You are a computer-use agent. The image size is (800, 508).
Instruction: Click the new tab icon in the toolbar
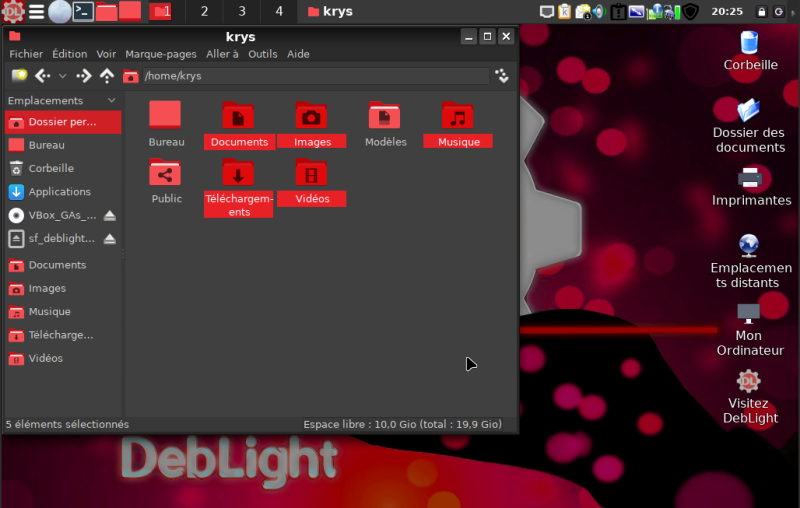[x=19, y=76]
